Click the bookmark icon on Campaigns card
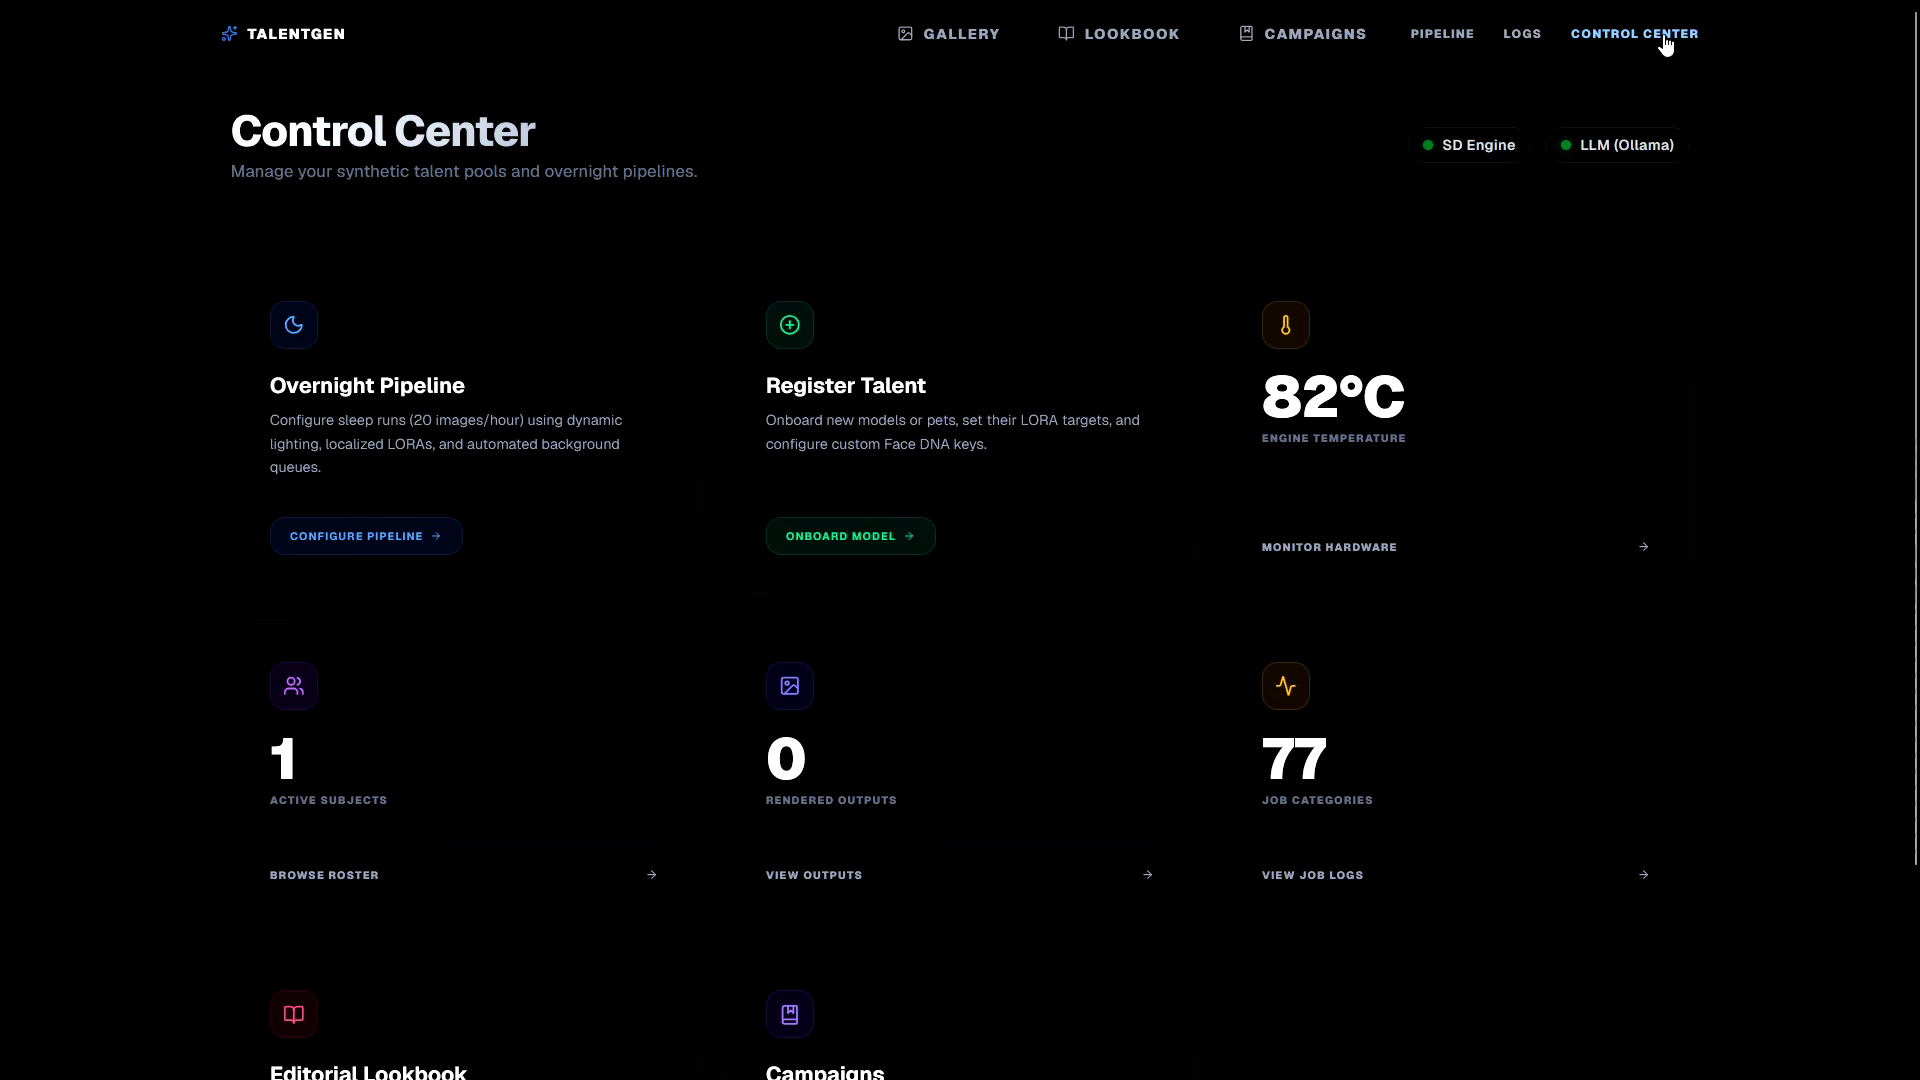Screen dimensions: 1920x1080 (x=790, y=1014)
